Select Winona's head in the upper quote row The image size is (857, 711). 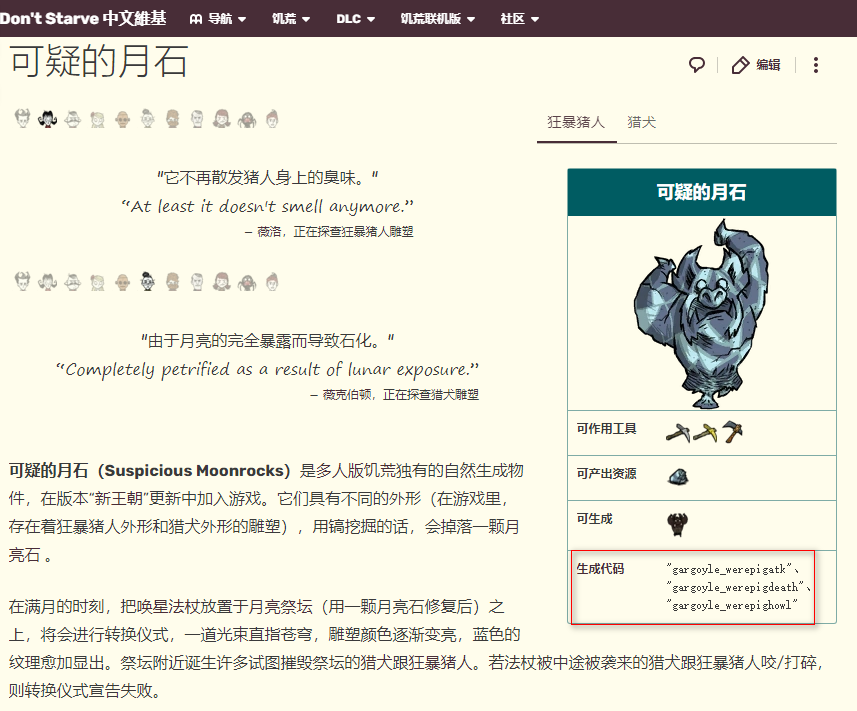272,118
